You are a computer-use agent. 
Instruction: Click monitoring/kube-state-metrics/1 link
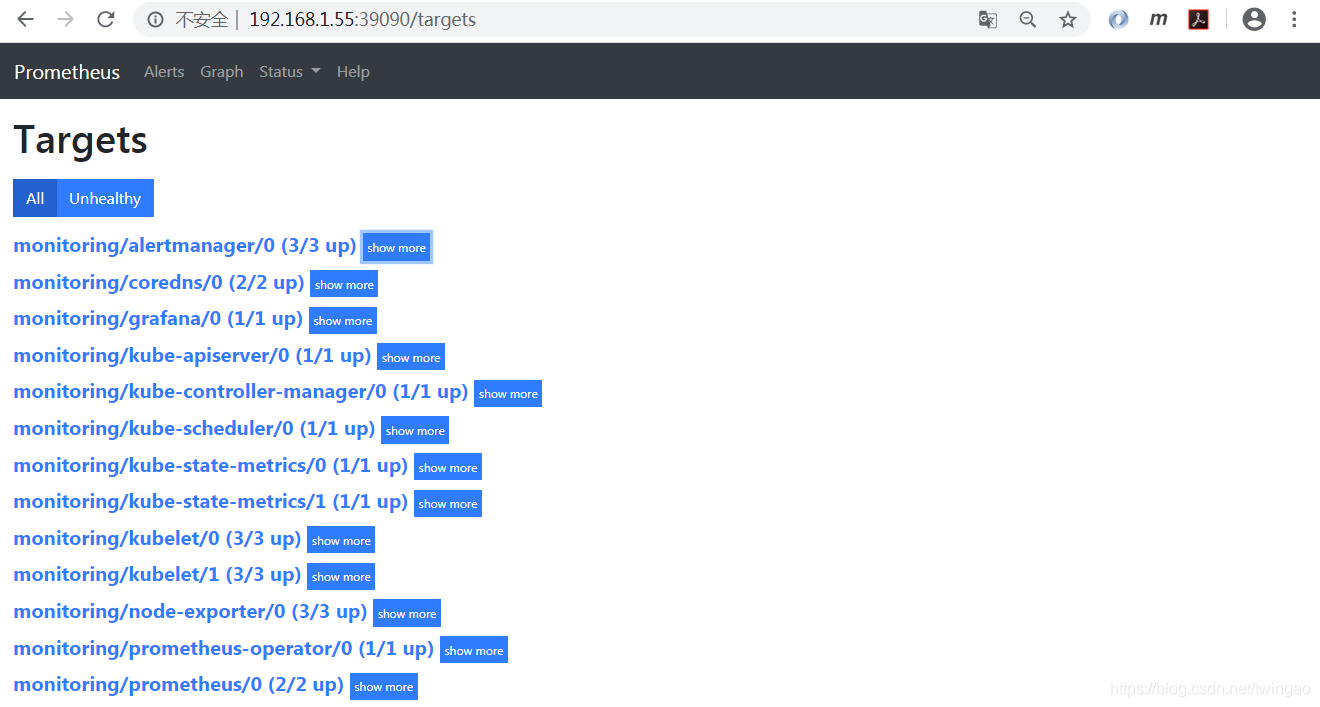pyautogui.click(x=211, y=501)
